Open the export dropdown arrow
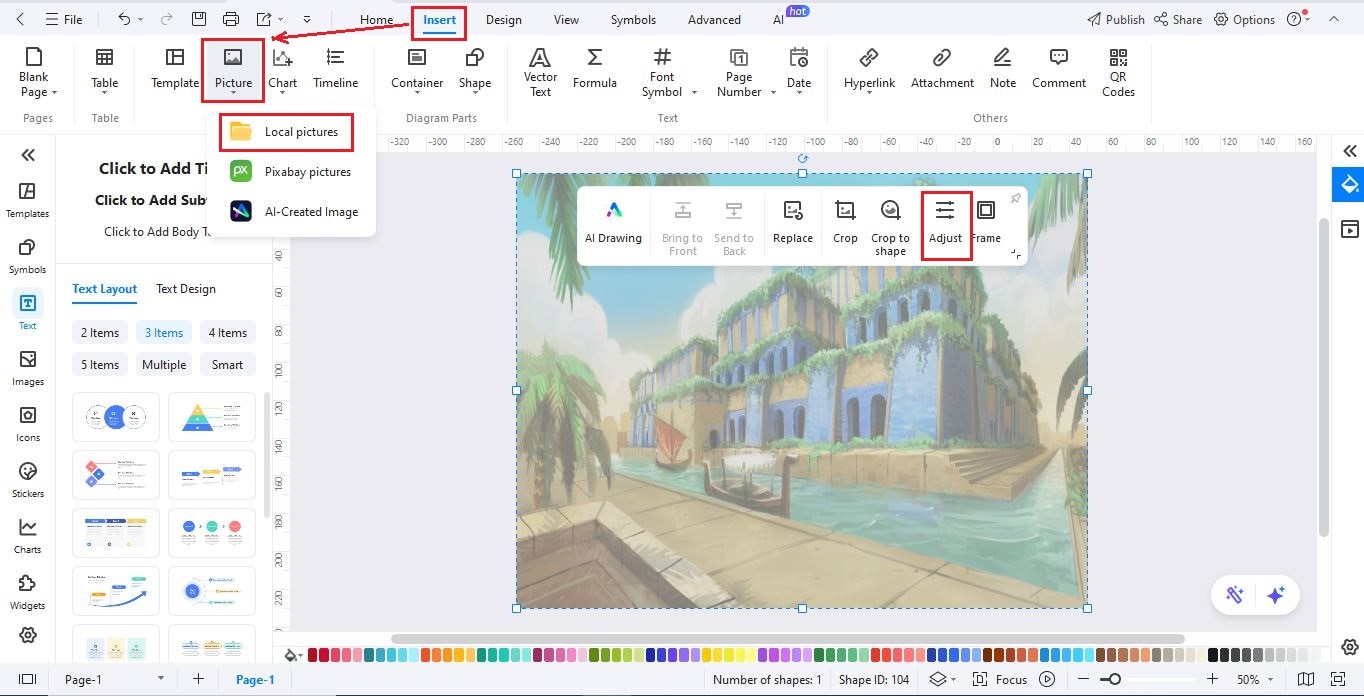Screen dimensions: 1364x696 point(282,20)
